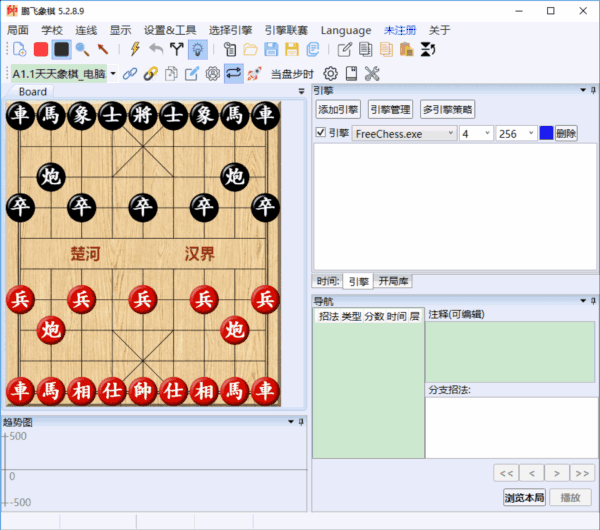Click the blue engine color swatch
Image resolution: width=600 pixels, height=530 pixels.
coord(545,133)
